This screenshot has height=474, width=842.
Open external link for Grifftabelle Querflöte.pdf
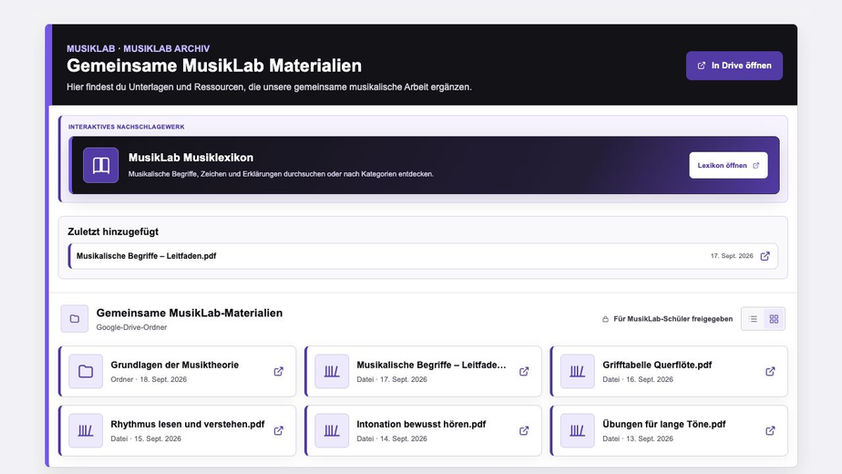point(770,371)
